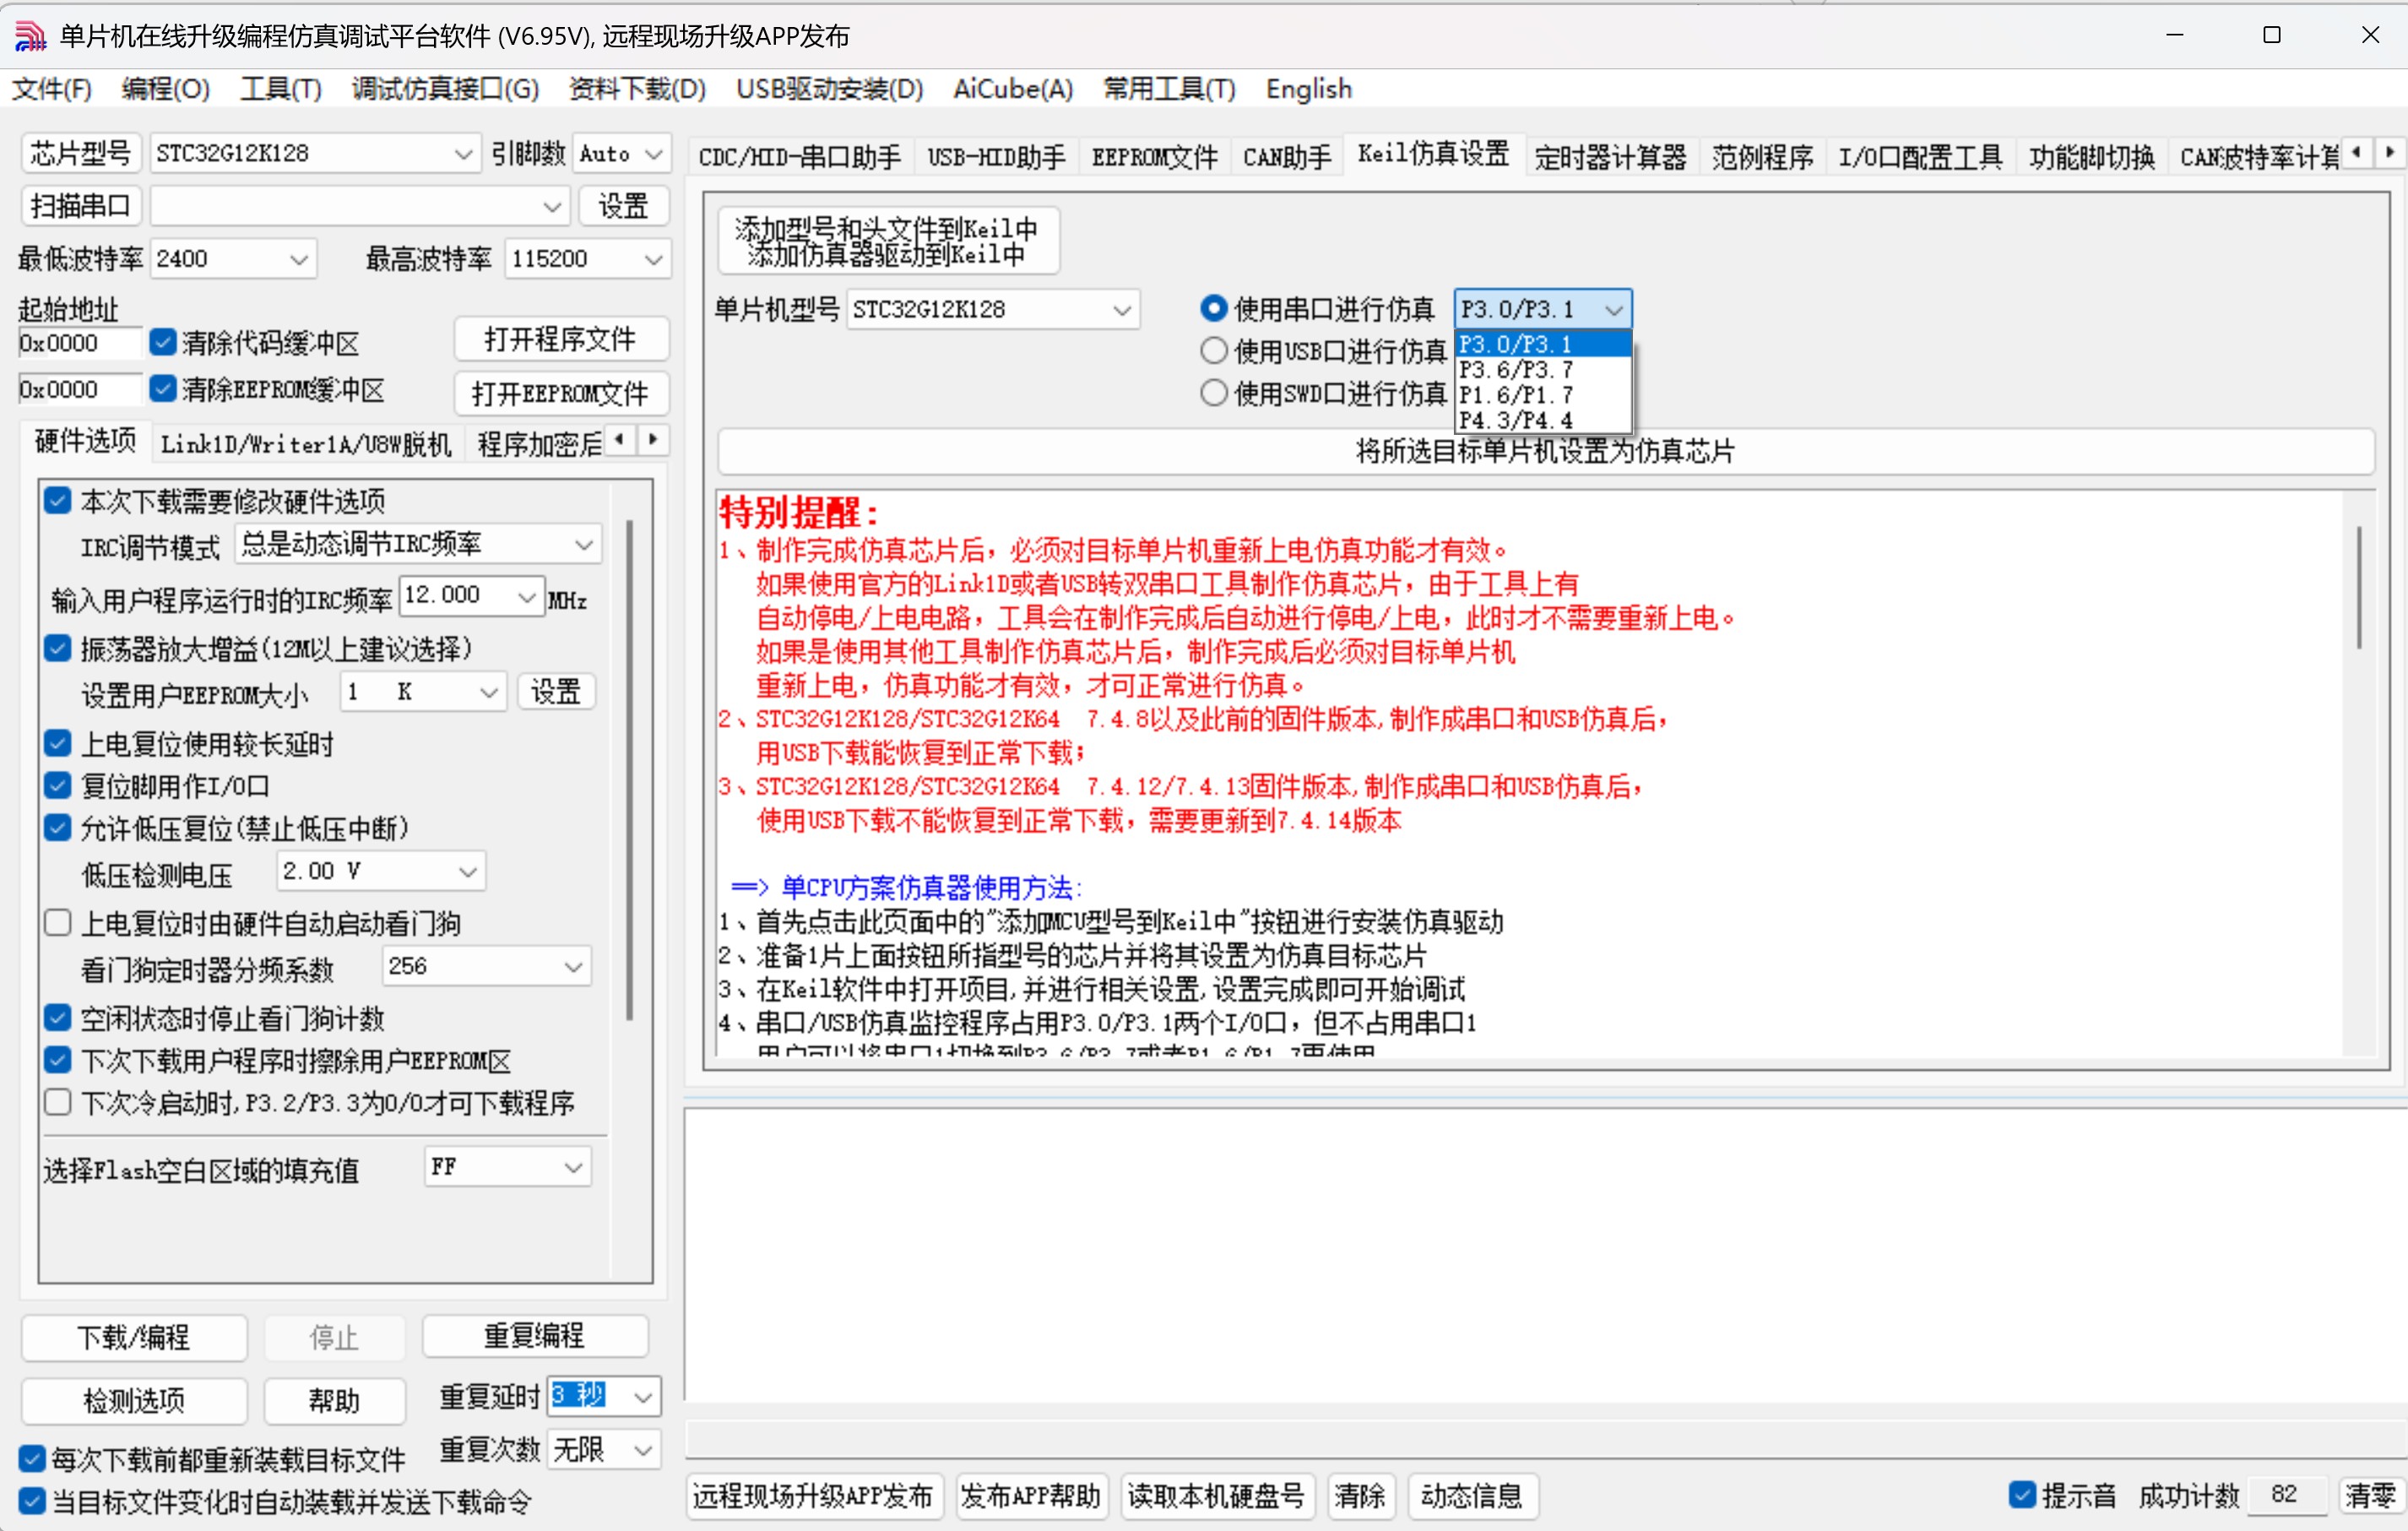Switch to Link1D/Writer1A/U8W脱机 tab
The width and height of the screenshot is (2408, 1531).
[x=306, y=443]
